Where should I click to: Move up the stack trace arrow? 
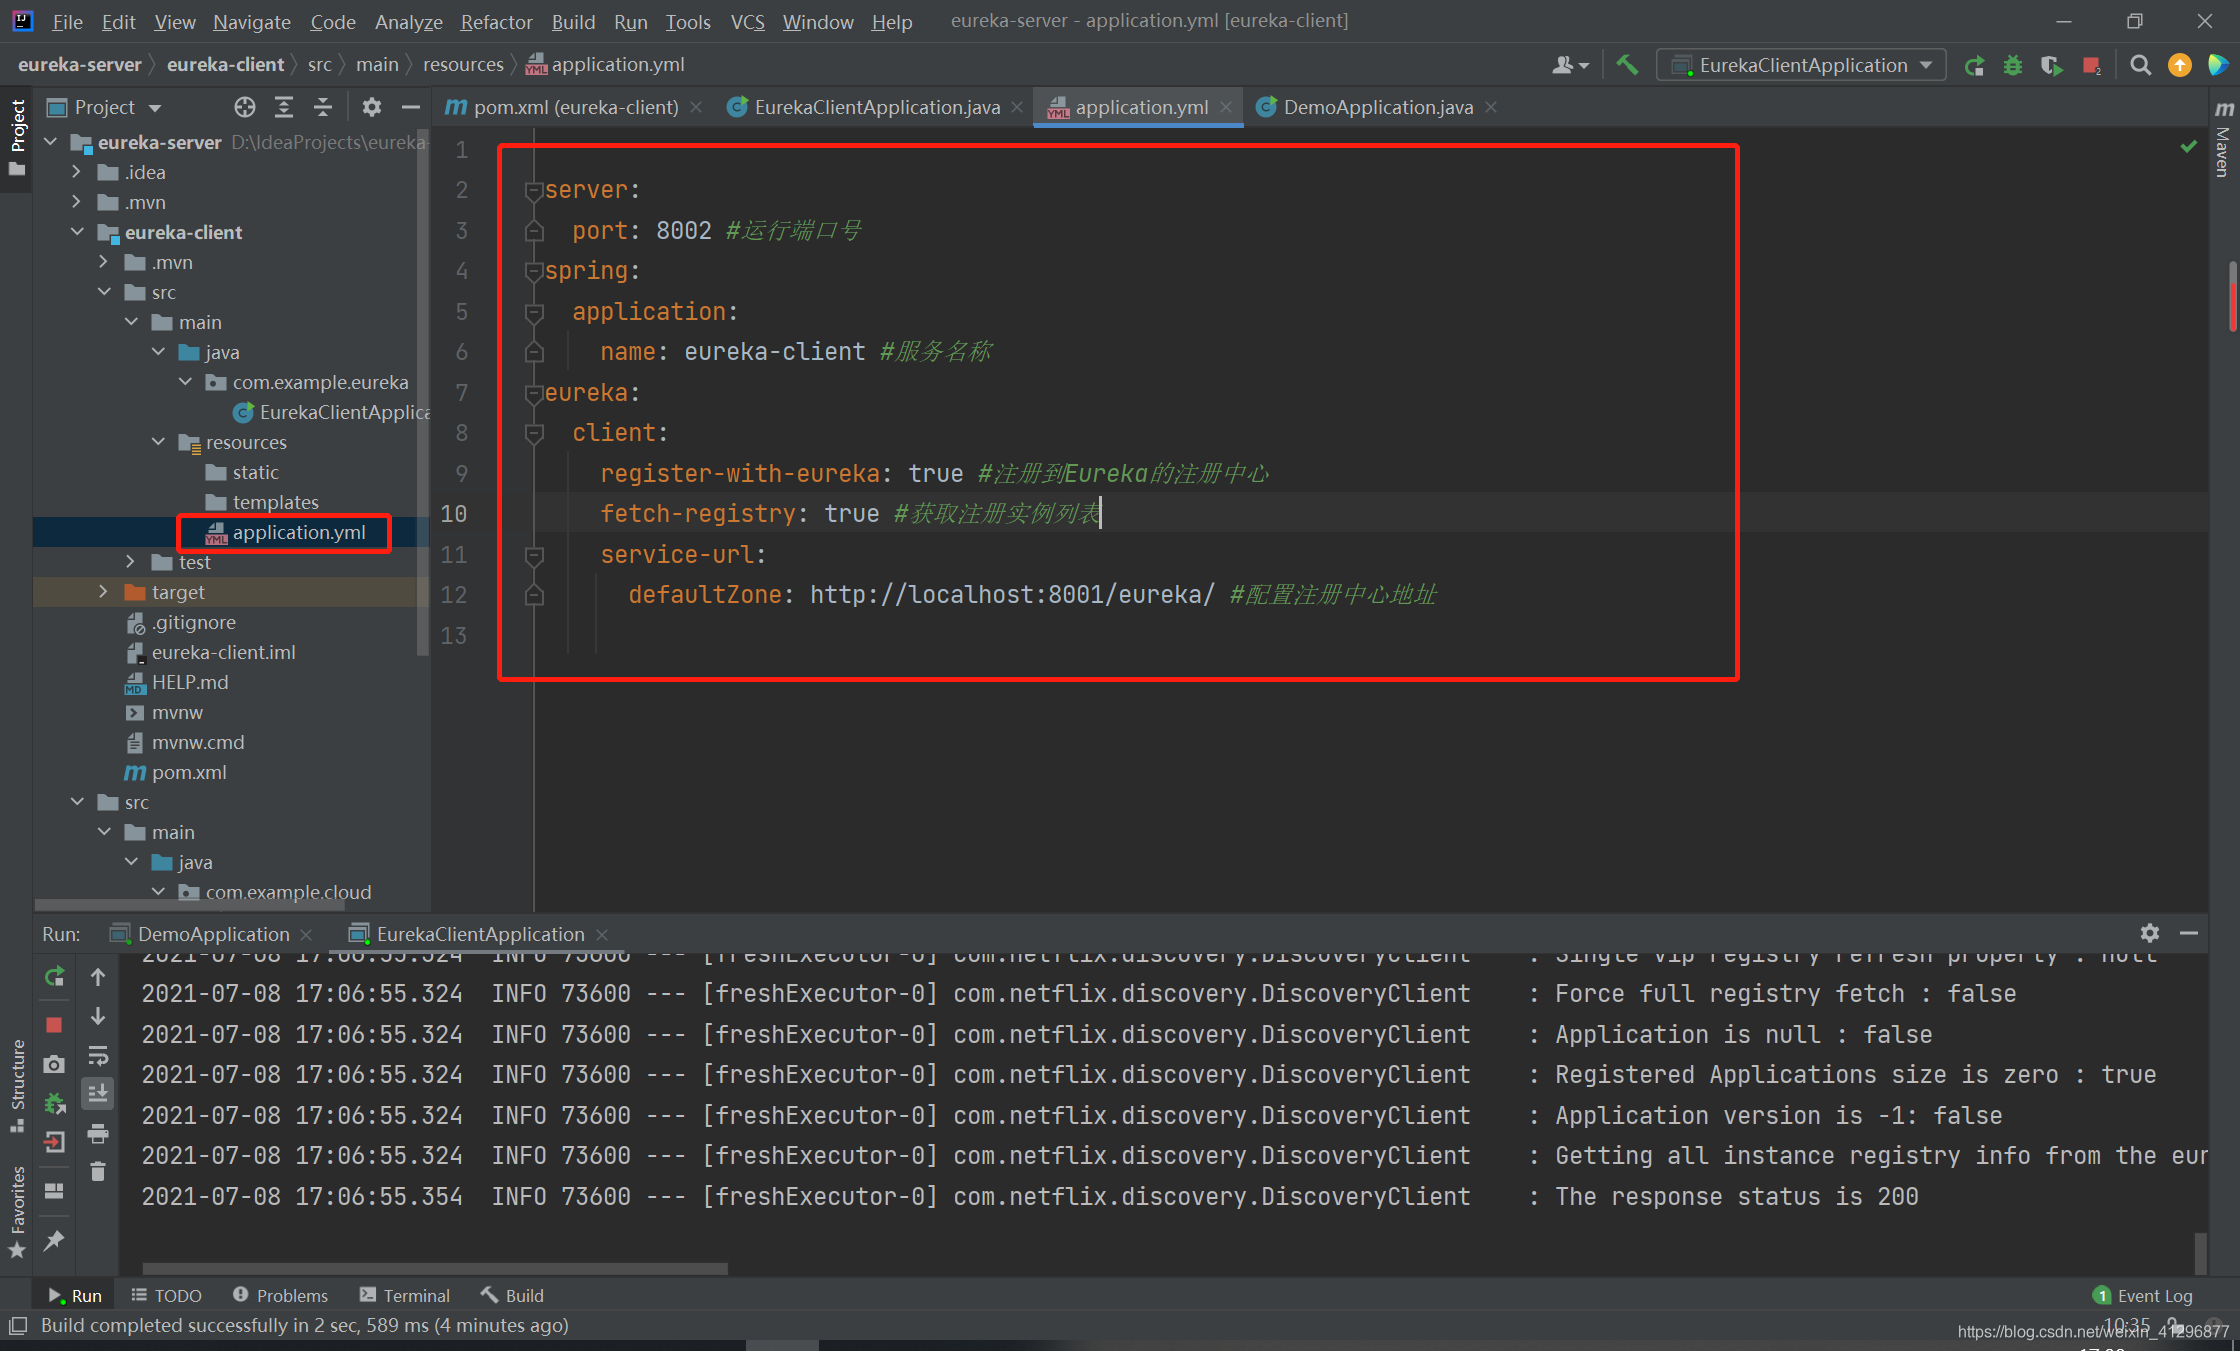(98, 977)
